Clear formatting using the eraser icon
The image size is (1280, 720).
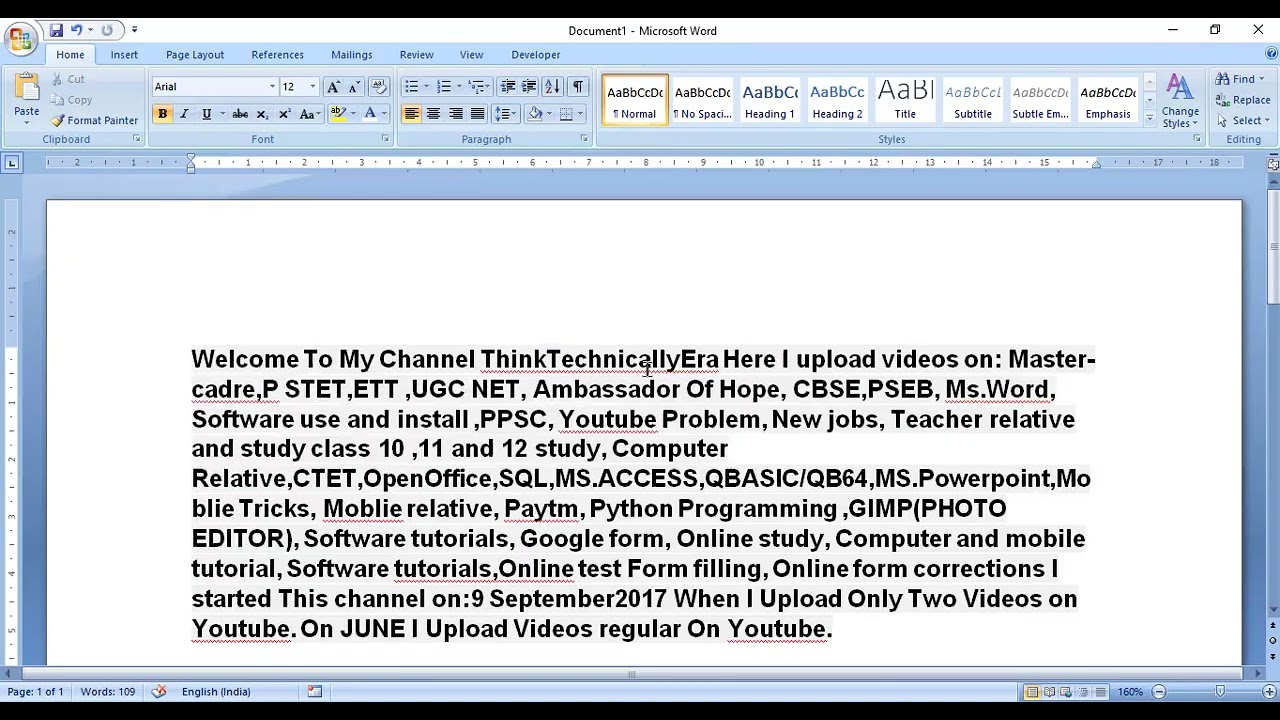378,87
